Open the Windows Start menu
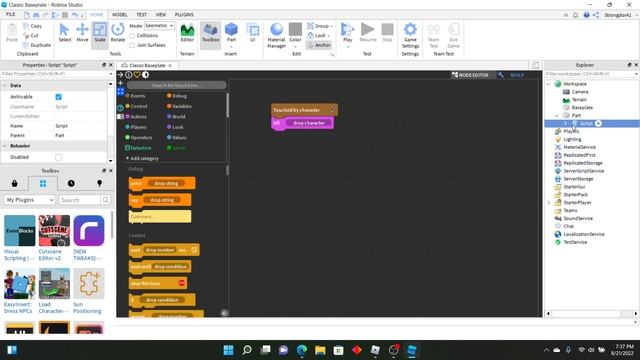 pos(229,350)
